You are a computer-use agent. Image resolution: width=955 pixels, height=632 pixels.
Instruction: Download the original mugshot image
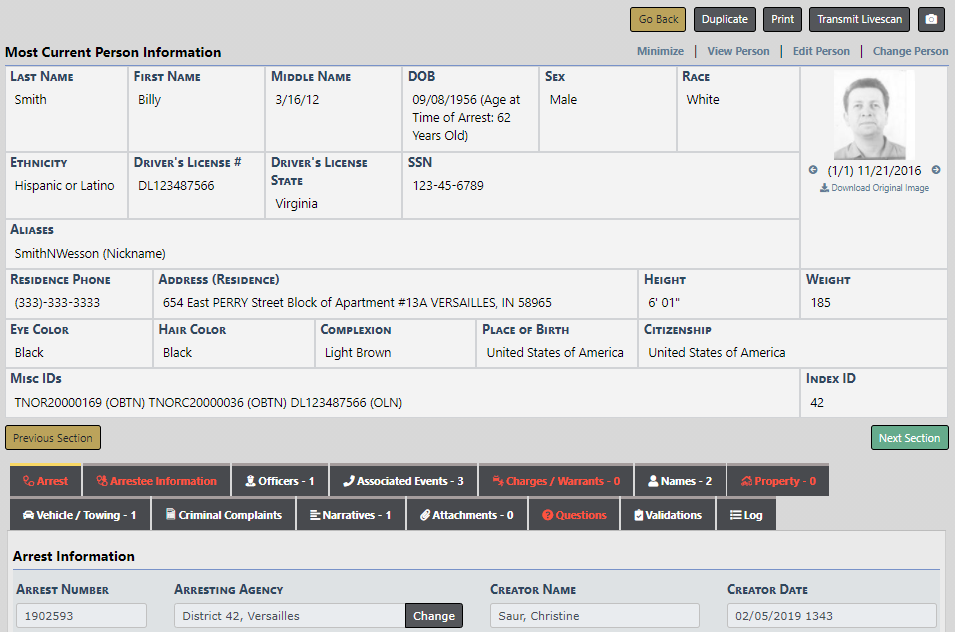click(874, 188)
